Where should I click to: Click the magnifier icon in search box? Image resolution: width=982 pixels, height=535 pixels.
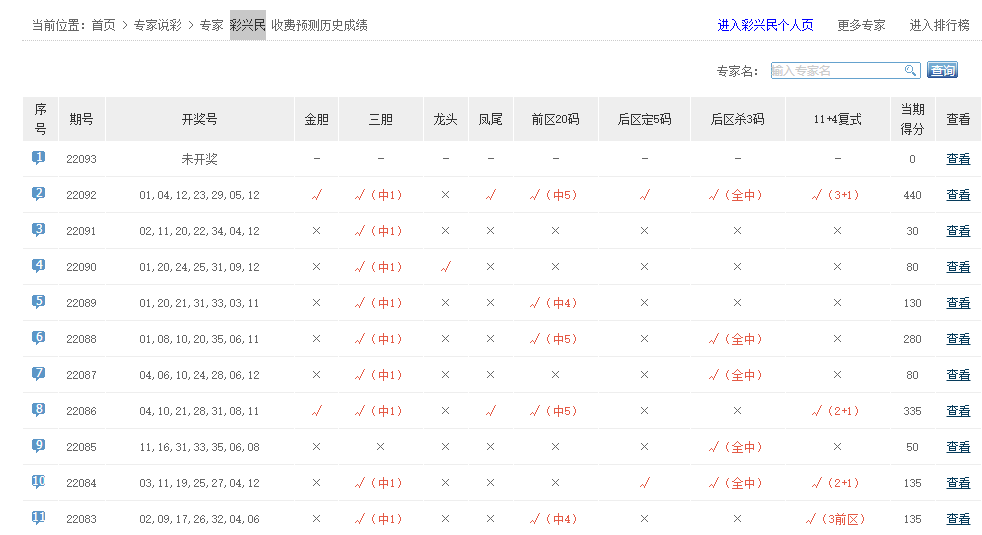[x=910, y=70]
